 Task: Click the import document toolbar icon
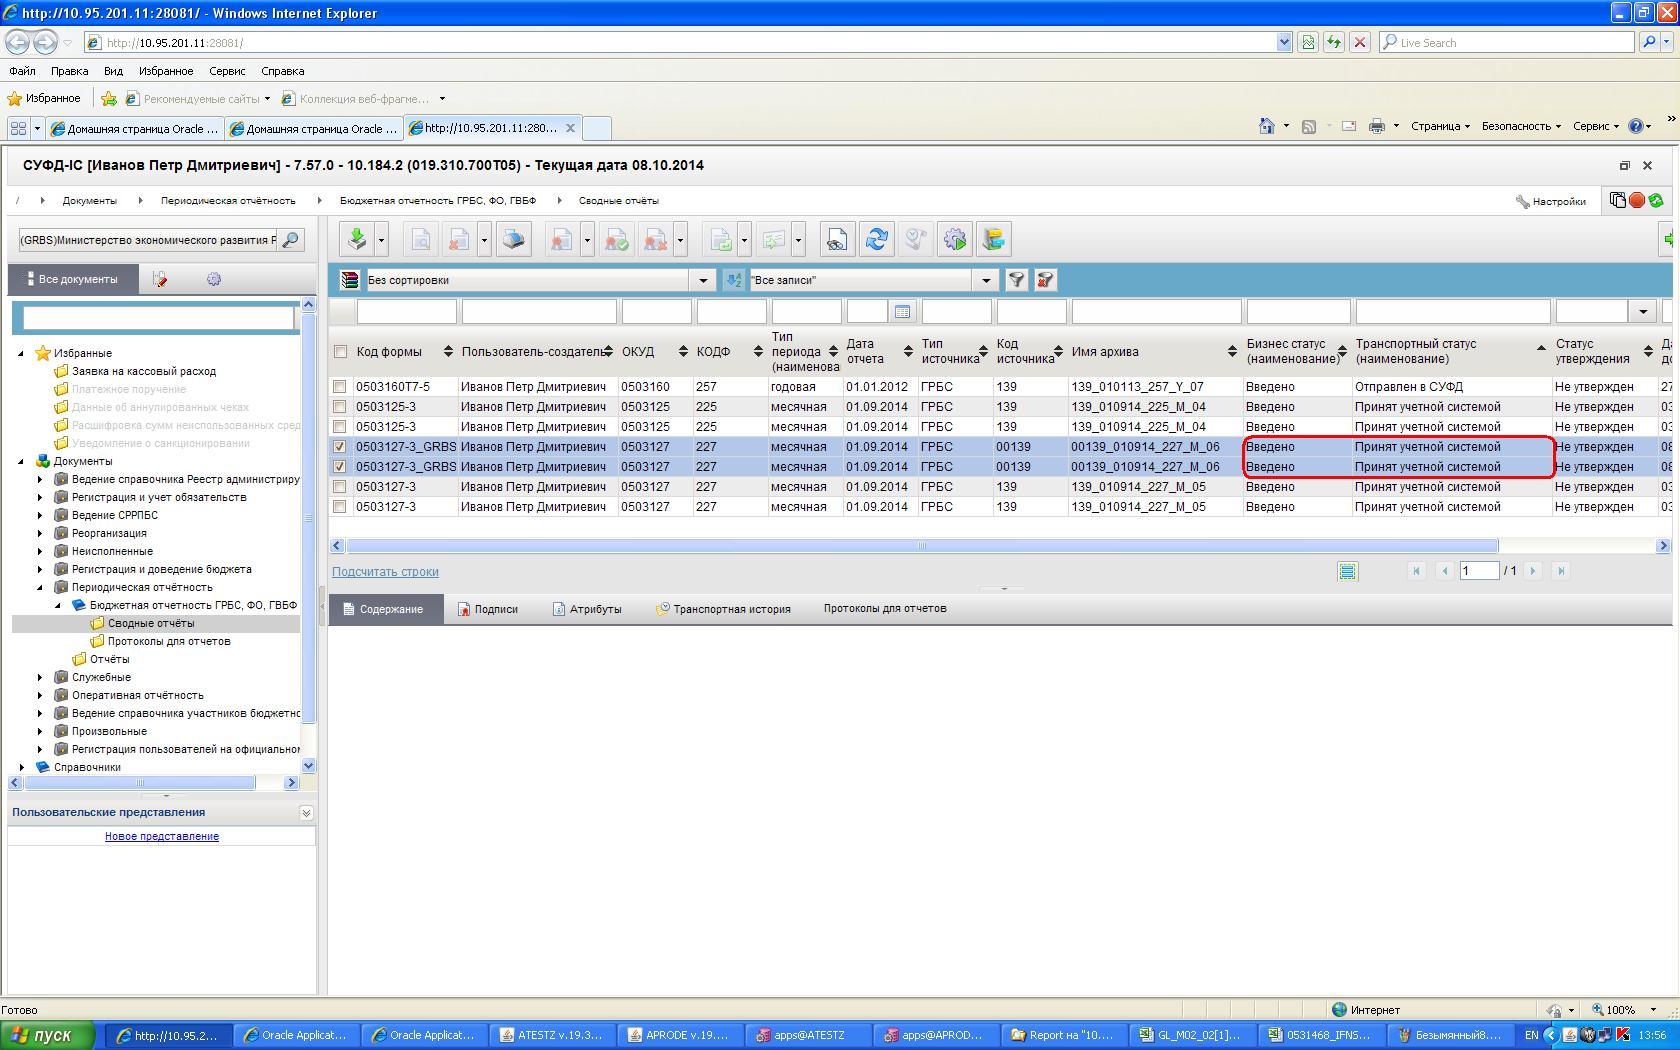pyautogui.click(x=356, y=240)
